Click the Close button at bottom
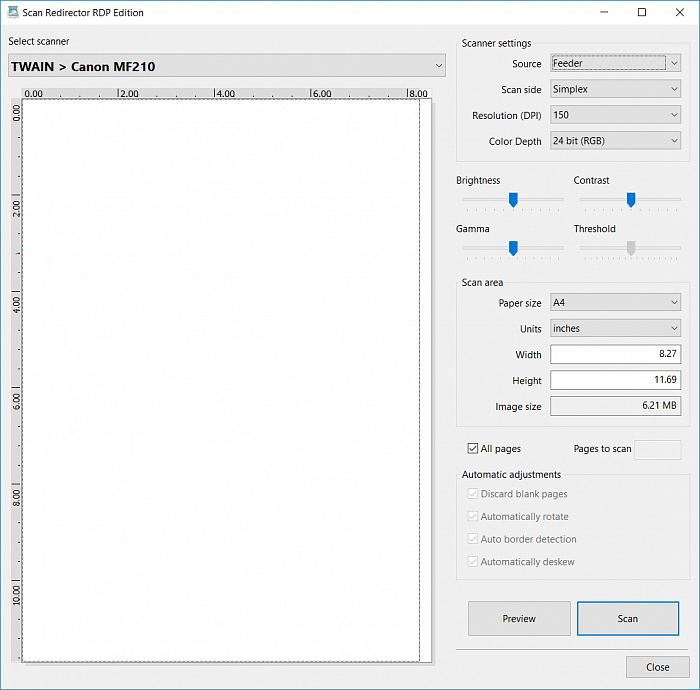The height and width of the screenshot is (690, 700). pos(658,667)
